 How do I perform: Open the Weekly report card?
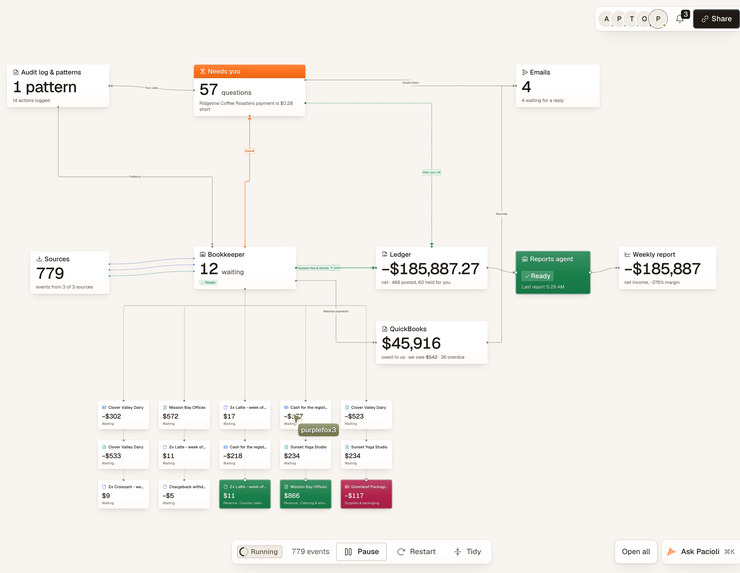pyautogui.click(x=667, y=268)
